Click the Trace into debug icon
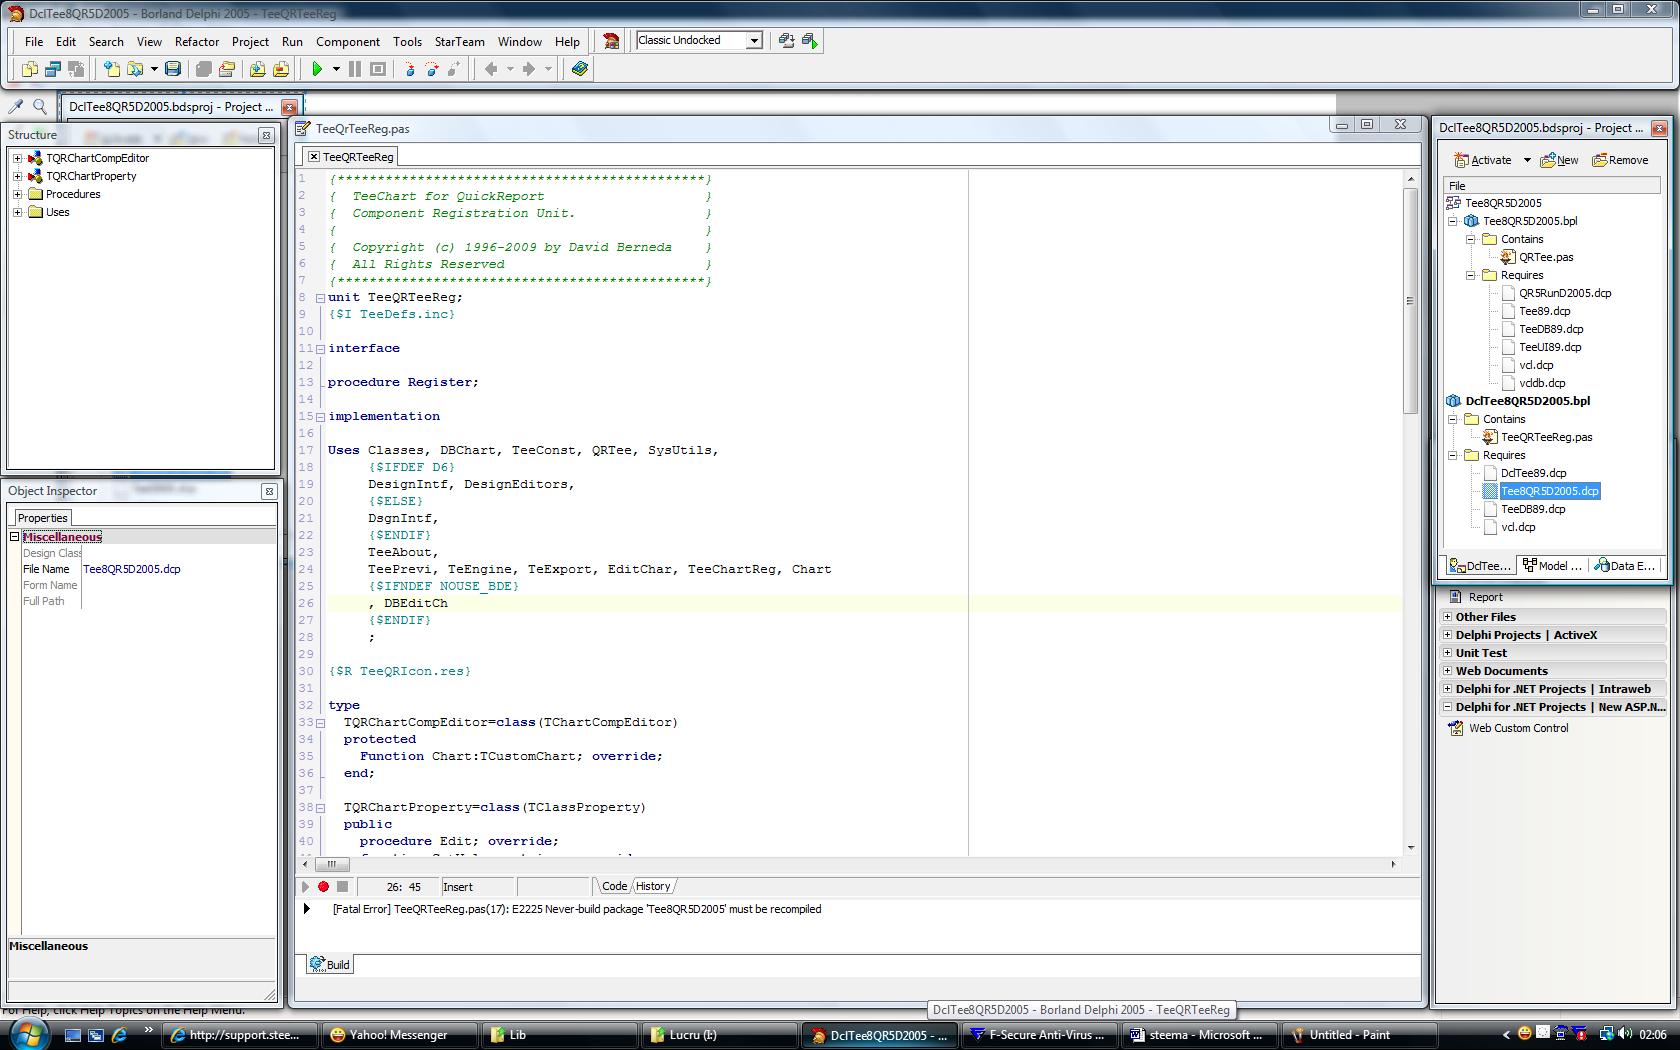 [409, 69]
